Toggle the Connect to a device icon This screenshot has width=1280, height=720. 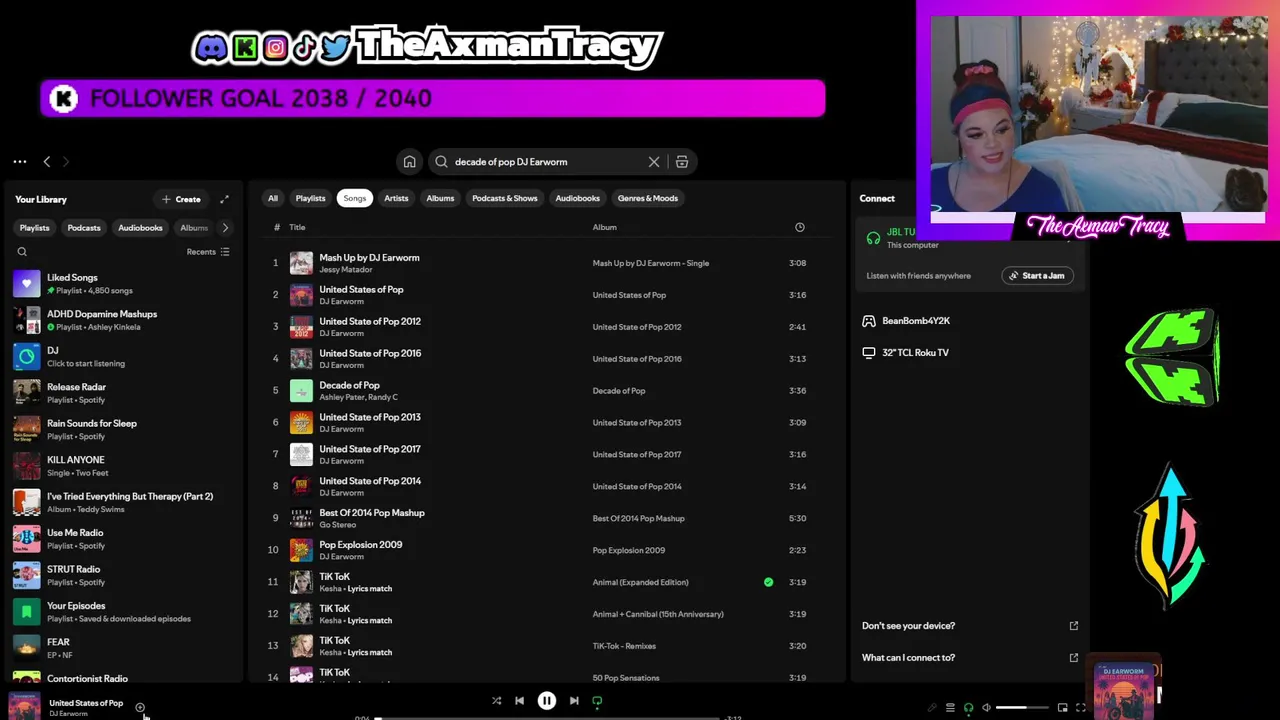968,708
